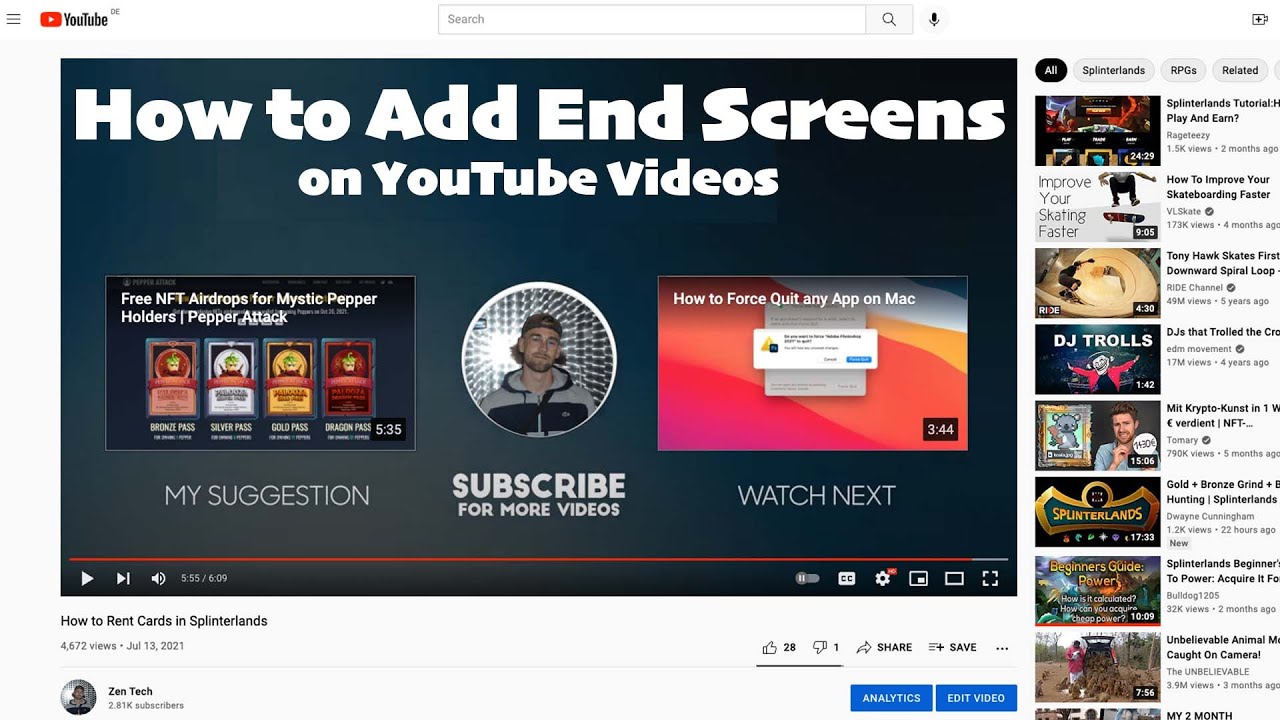Image resolution: width=1280 pixels, height=720 pixels.
Task: Skip to next video
Action: tap(123, 578)
